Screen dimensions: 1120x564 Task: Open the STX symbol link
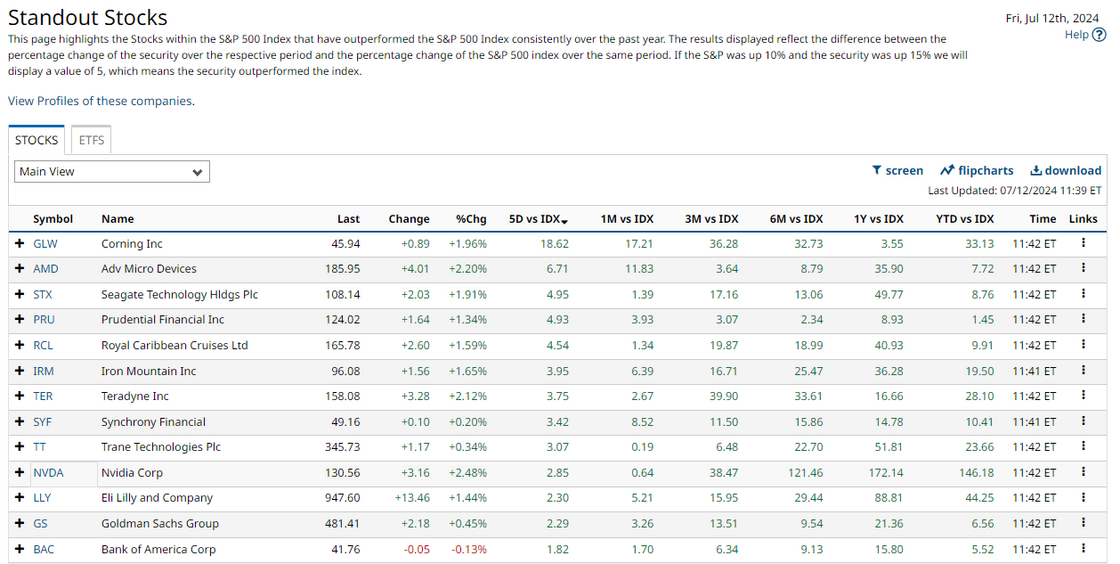tap(42, 294)
